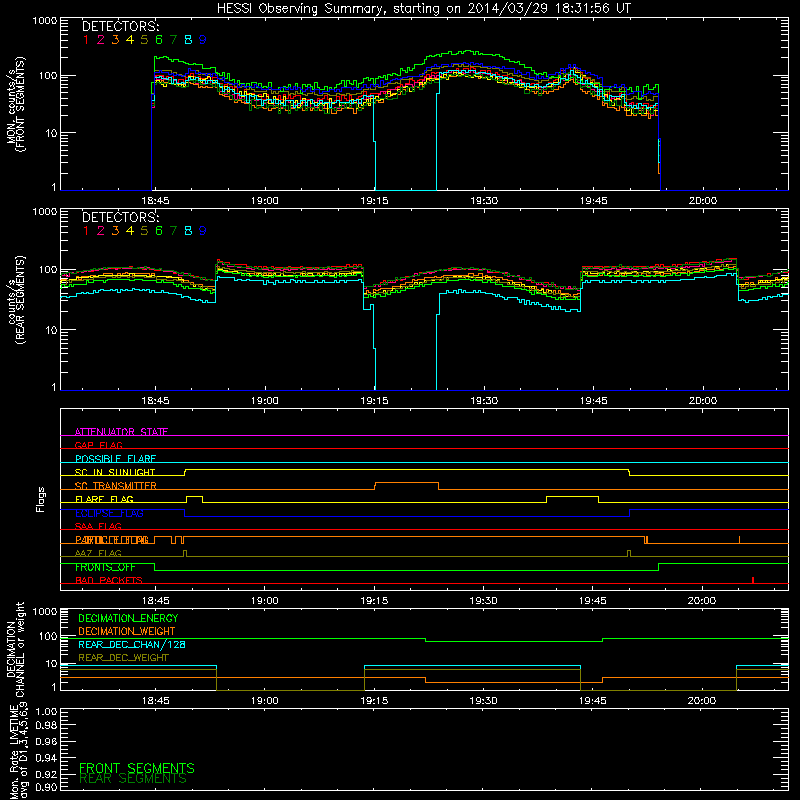800x800 pixels.
Task: Click the HESSI Observing Summary title text
Action: (x=424, y=9)
